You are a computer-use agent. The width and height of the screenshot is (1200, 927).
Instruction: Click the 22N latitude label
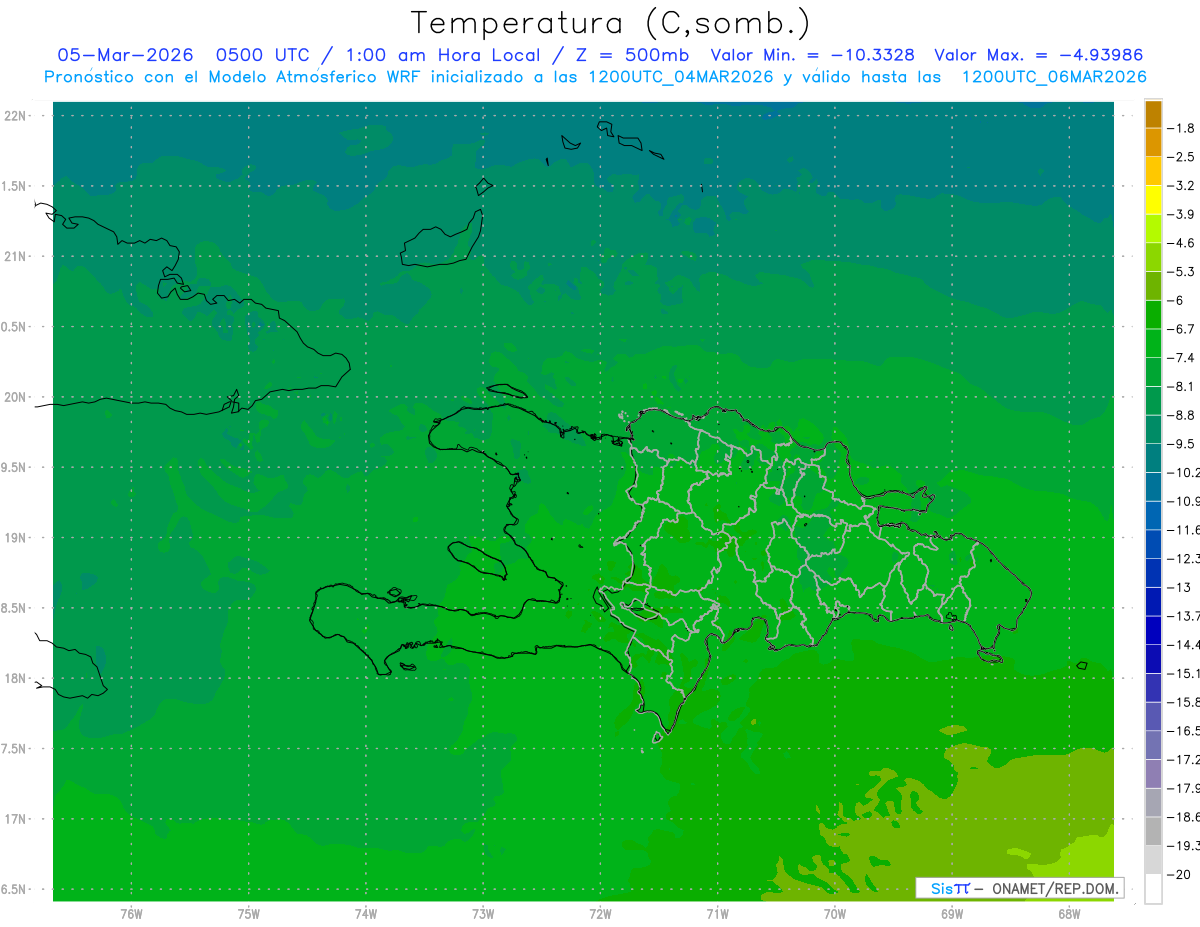16,116
